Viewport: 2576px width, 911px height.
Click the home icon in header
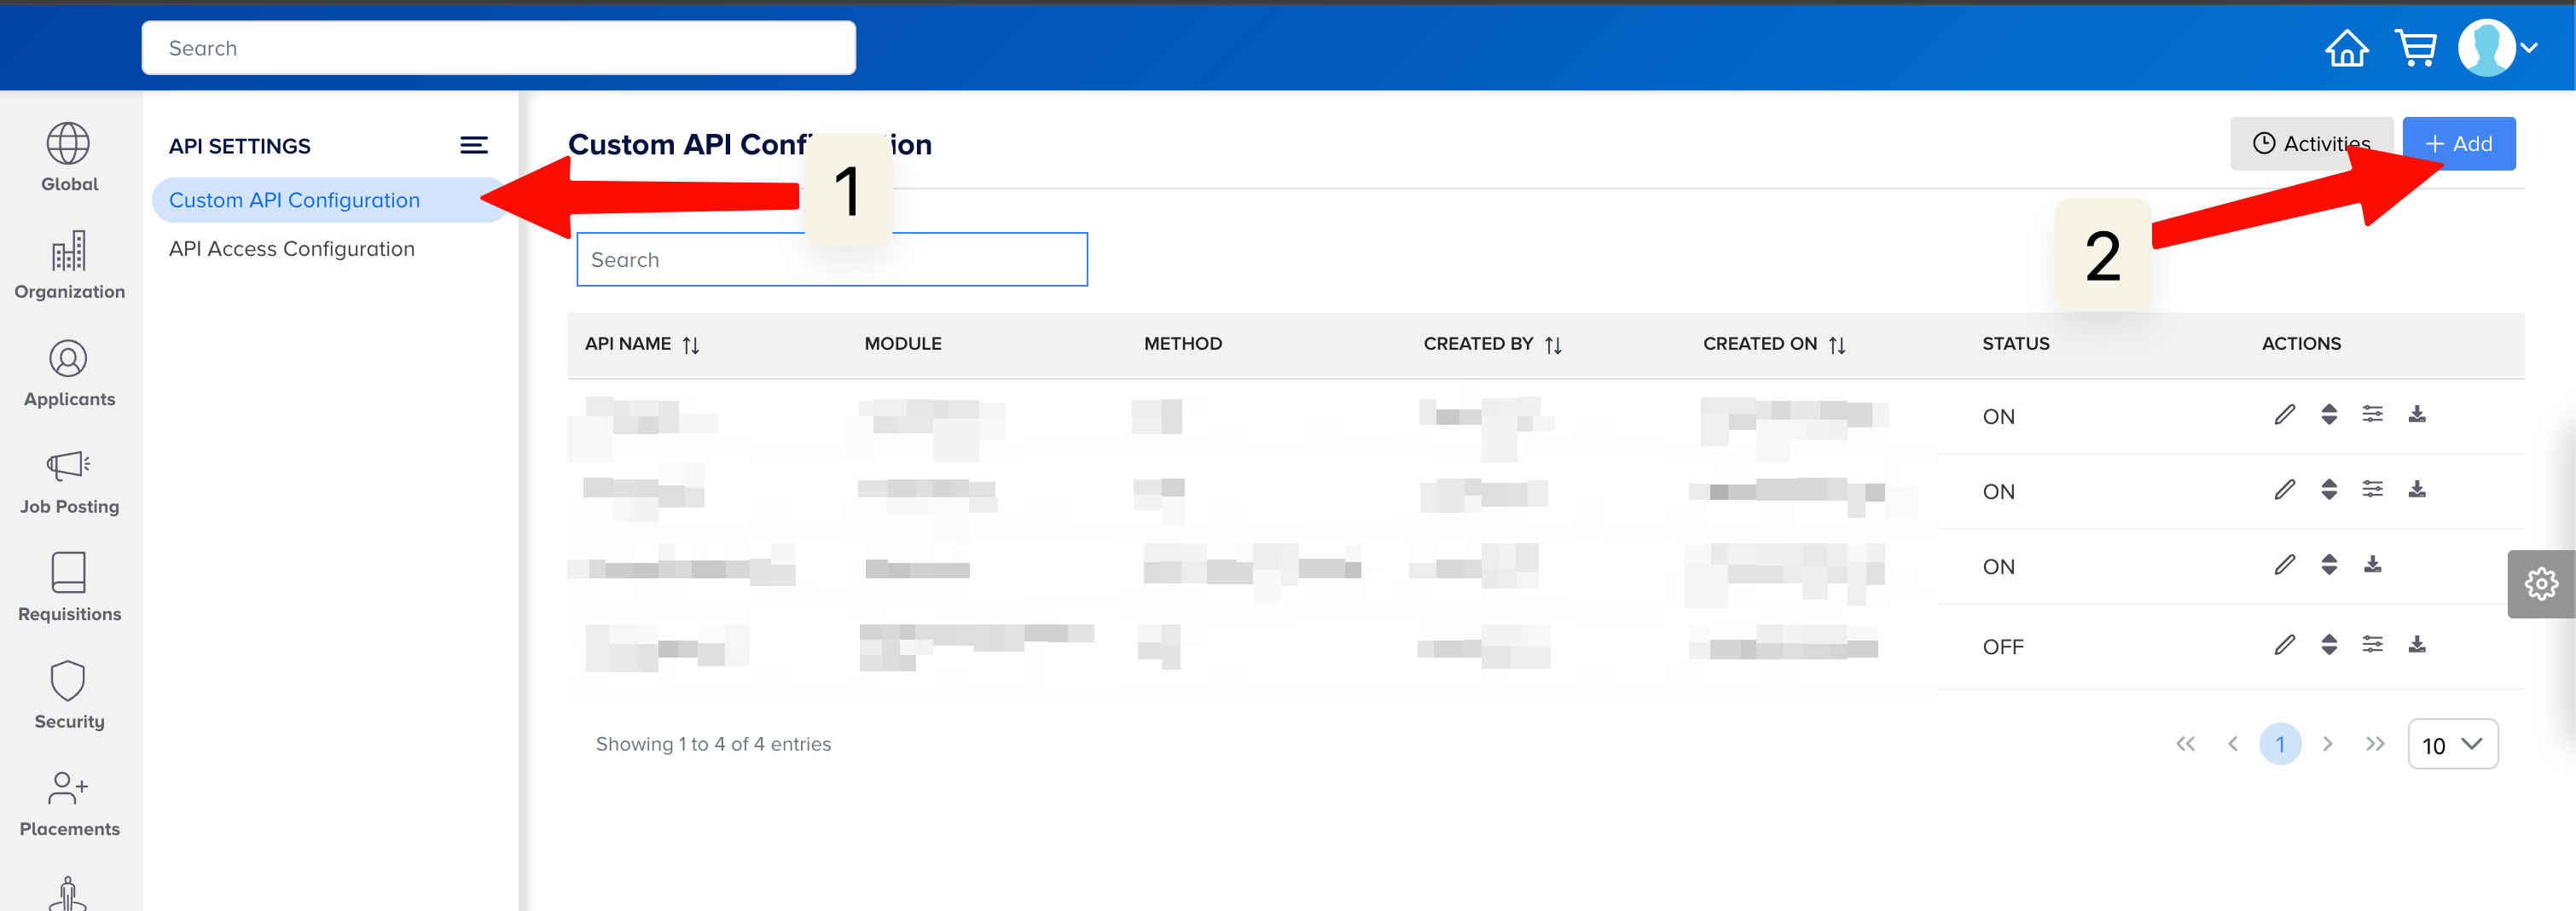pyautogui.click(x=2345, y=48)
